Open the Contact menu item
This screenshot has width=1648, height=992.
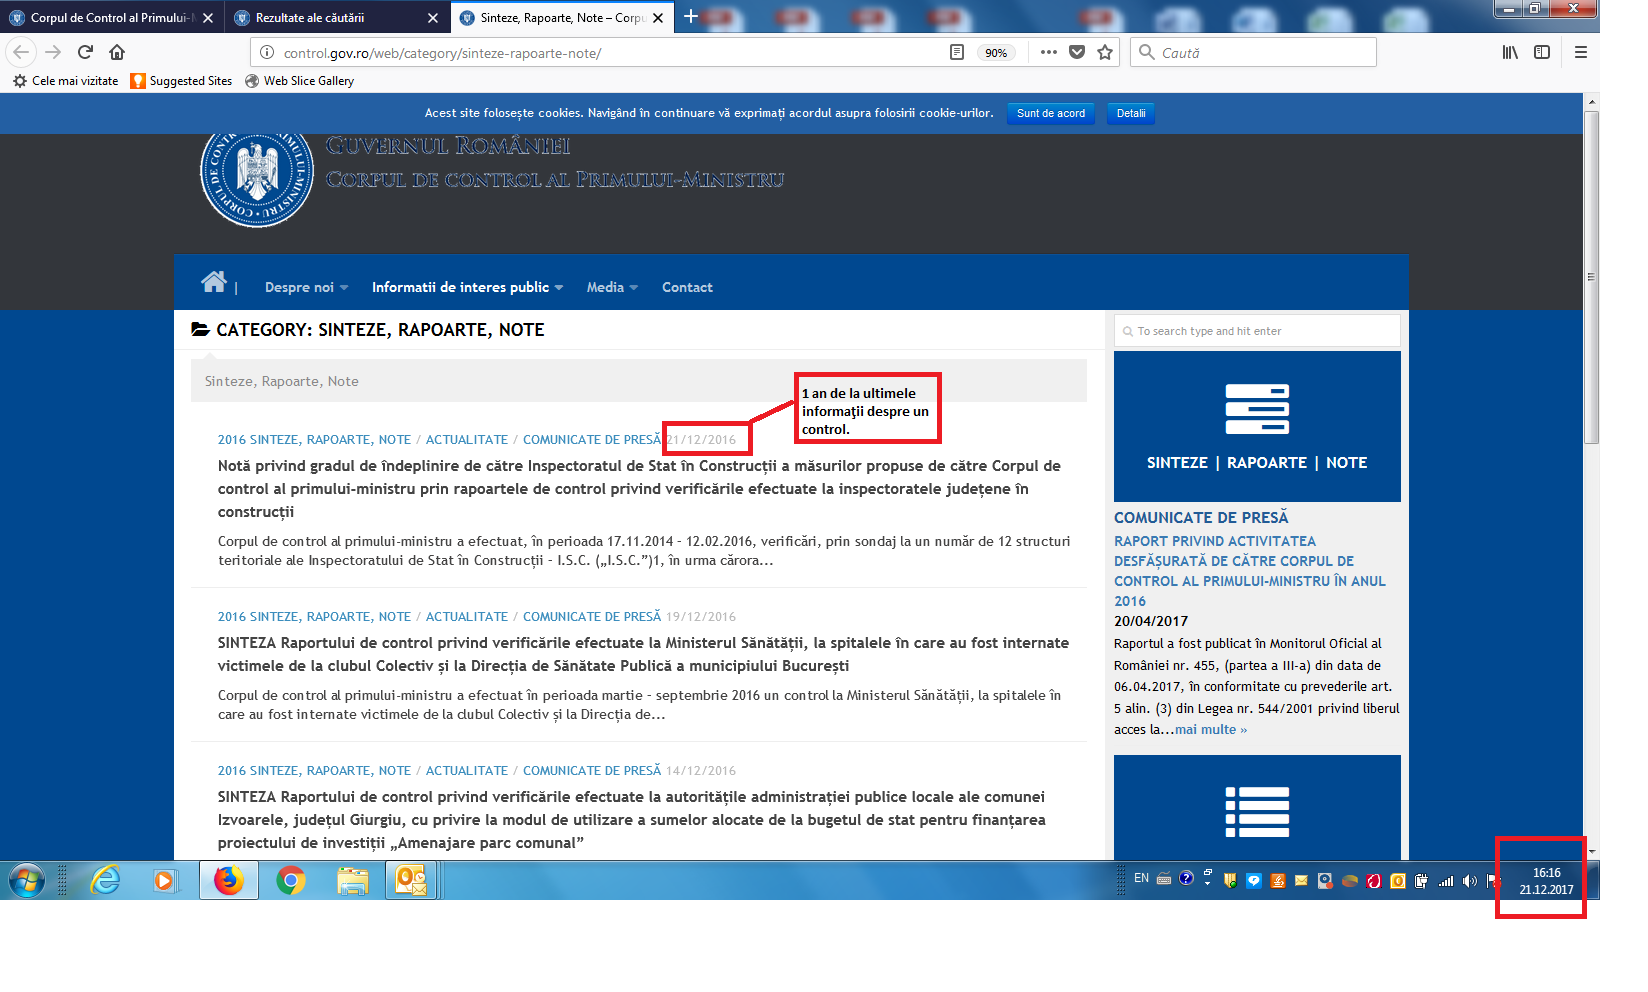pyautogui.click(x=687, y=288)
